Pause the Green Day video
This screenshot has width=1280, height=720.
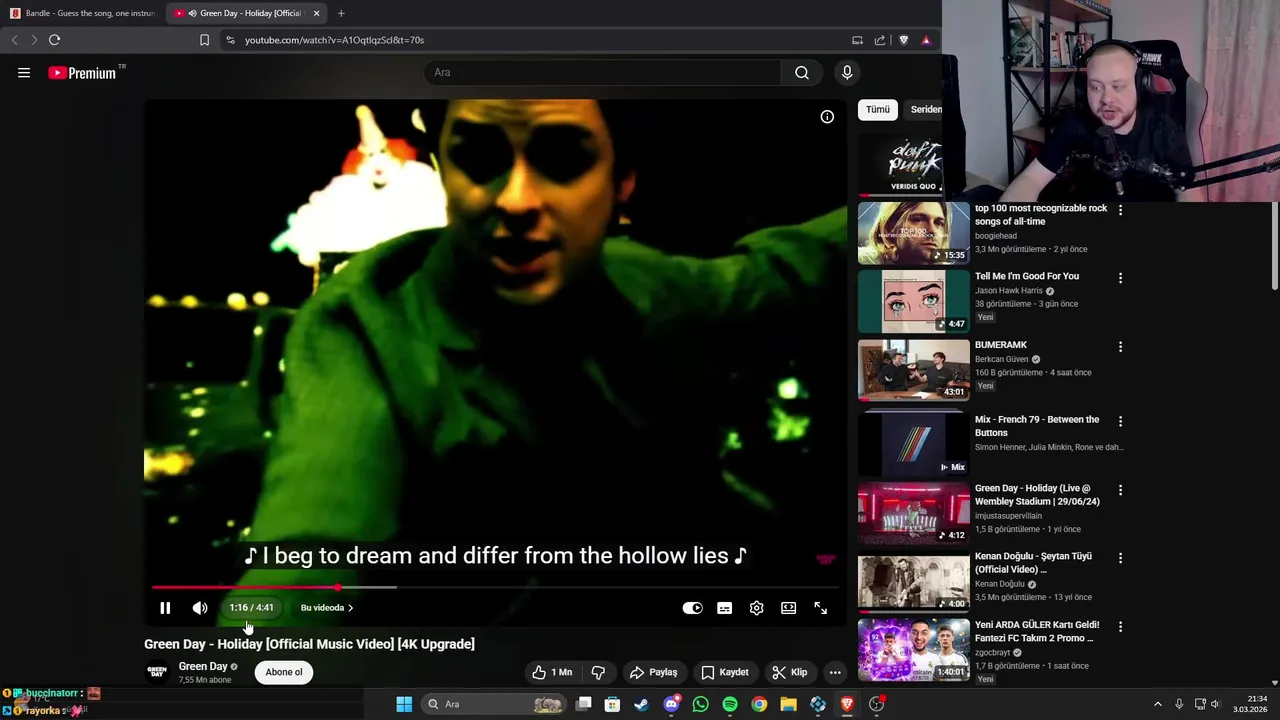(165, 608)
